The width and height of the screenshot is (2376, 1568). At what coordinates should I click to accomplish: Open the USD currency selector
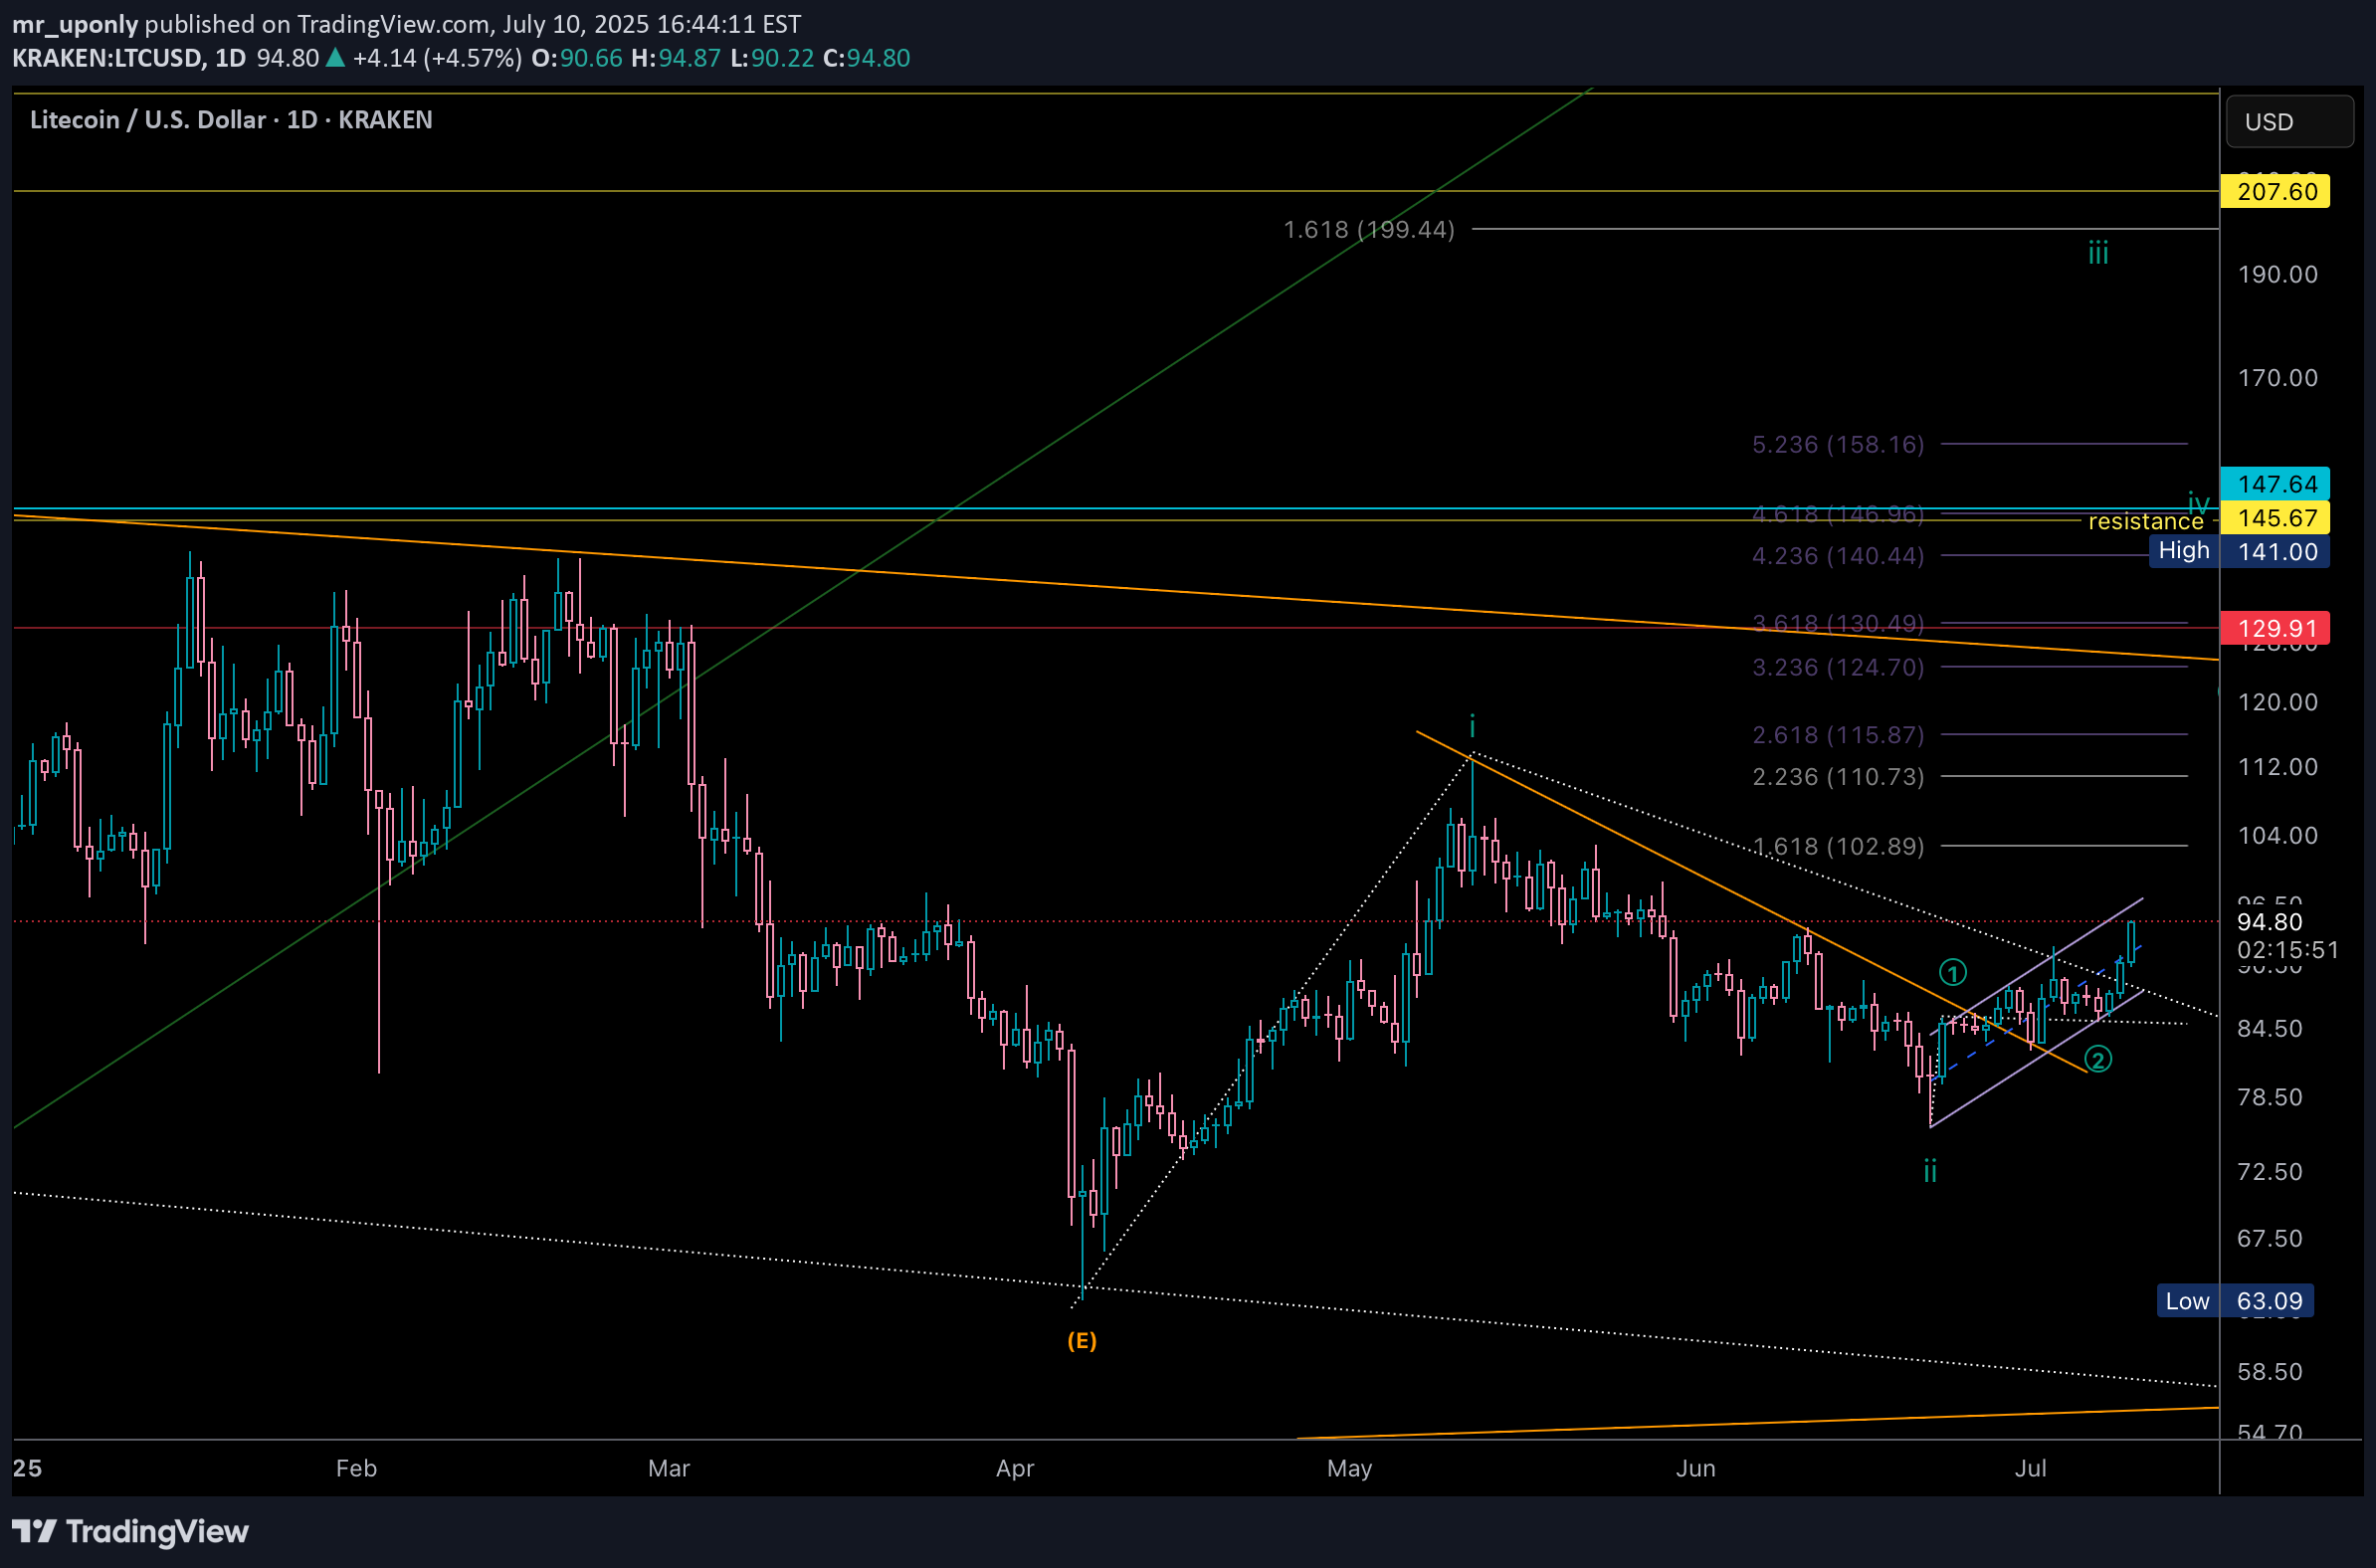(x=2289, y=122)
